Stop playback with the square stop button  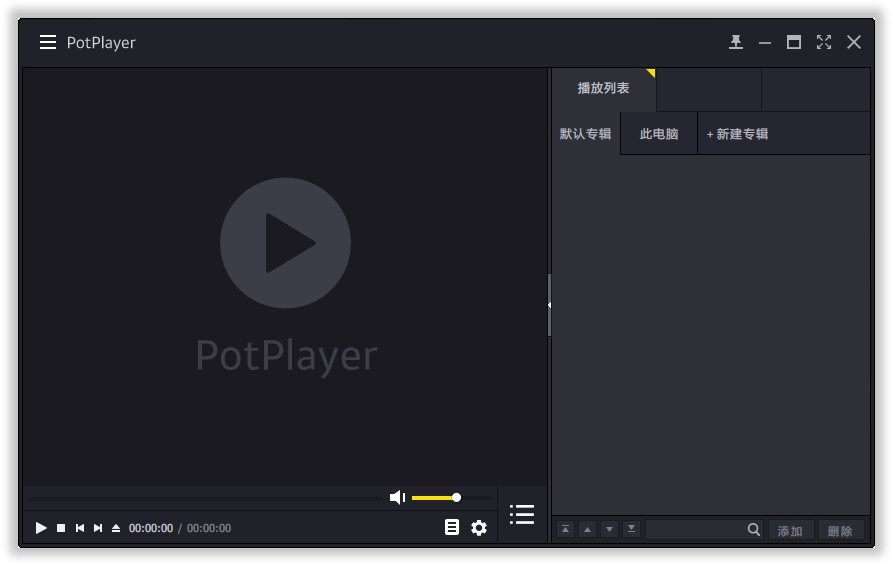pos(61,528)
